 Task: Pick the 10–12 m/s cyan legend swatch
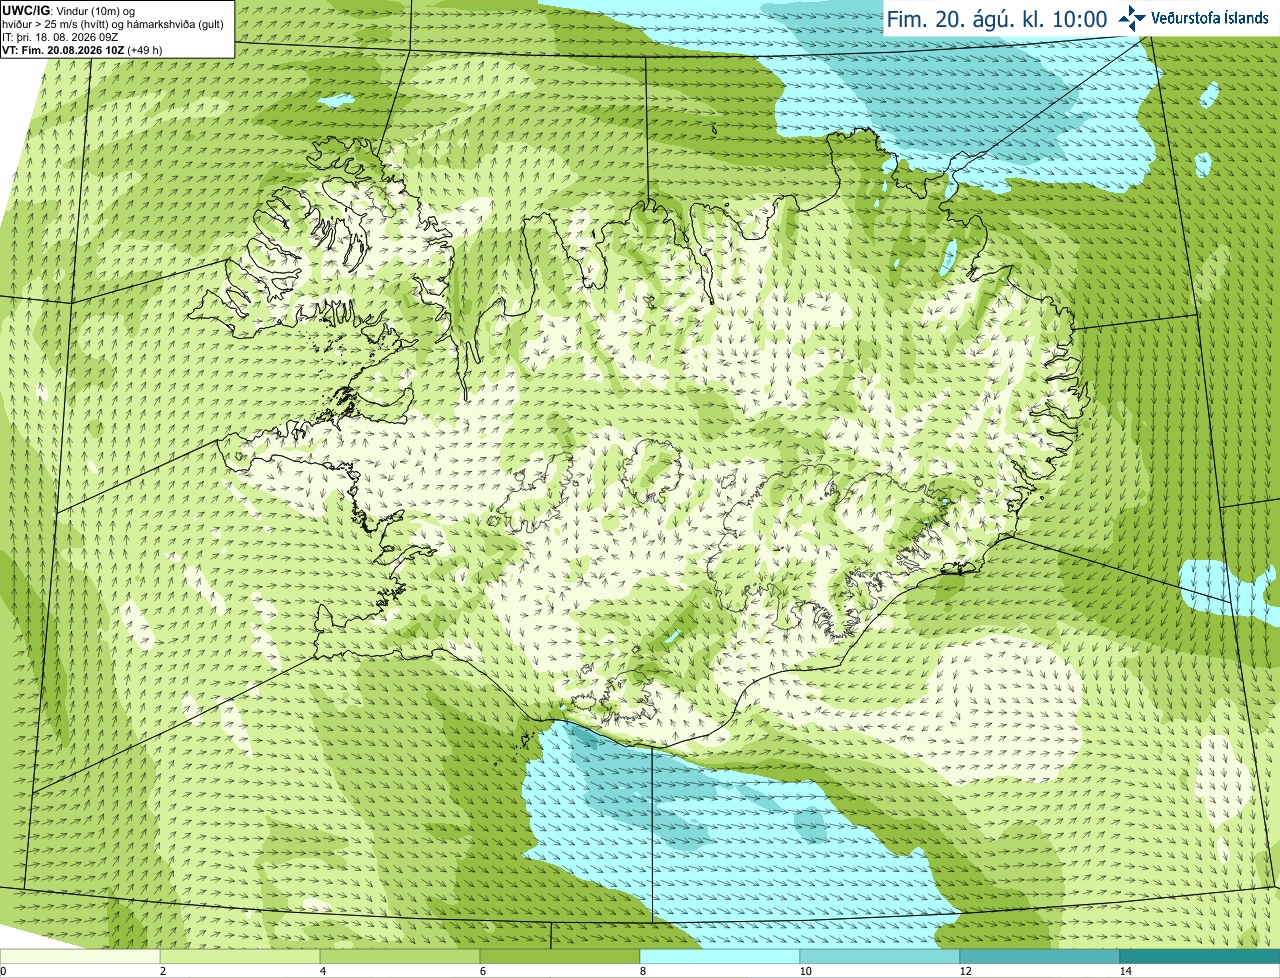[x=880, y=956]
